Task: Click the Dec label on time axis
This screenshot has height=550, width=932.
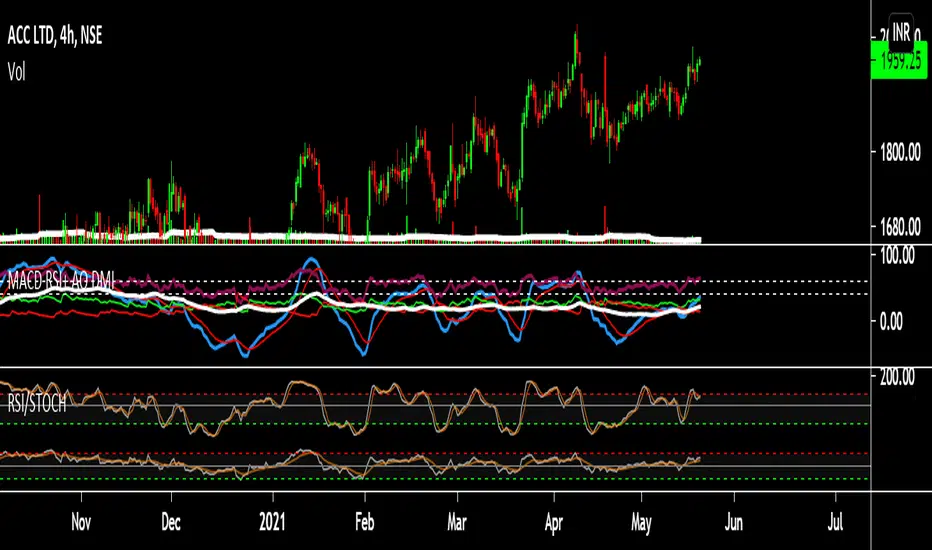Action: coord(172,521)
